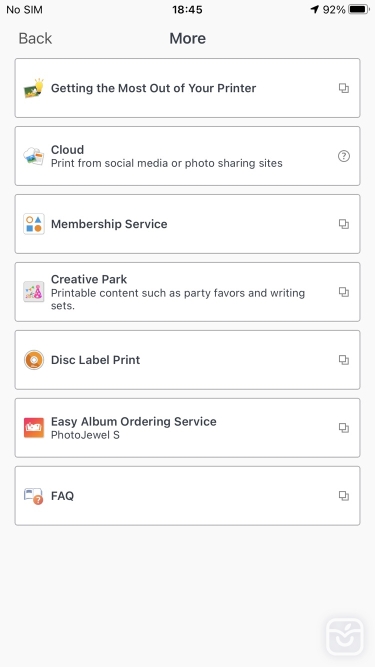The image size is (375, 667).
Task: Tap the Cloud photos icon
Action: [x=34, y=156]
